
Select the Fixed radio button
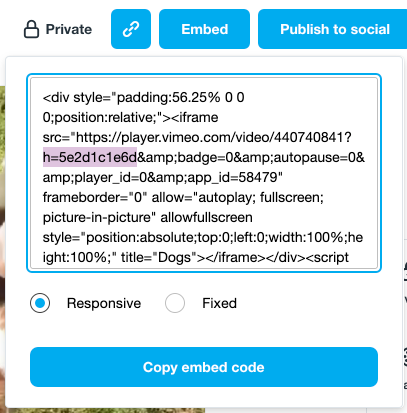pos(175,303)
